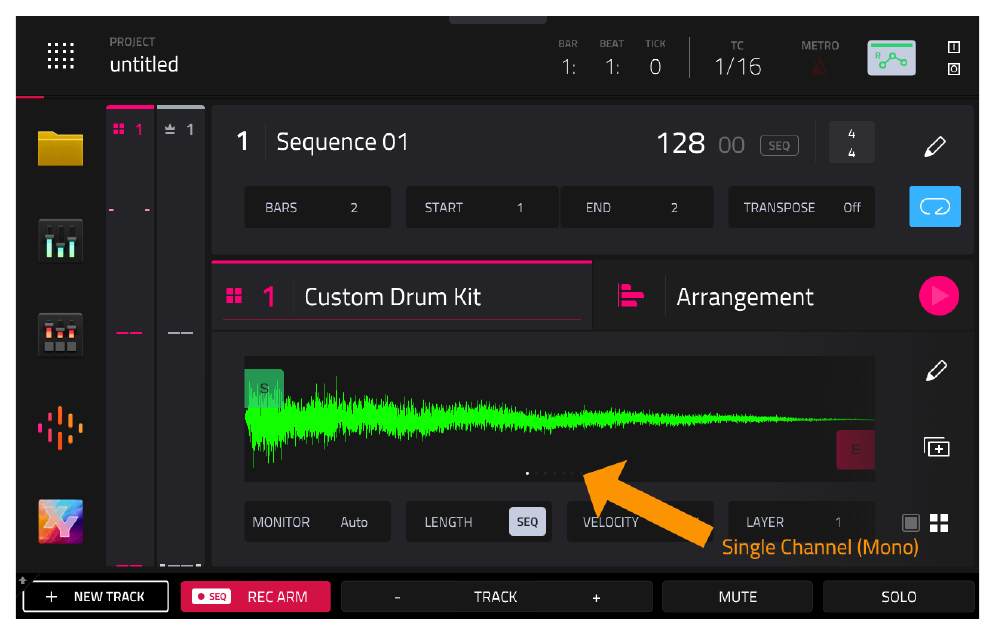Start playback with the pink play button

[938, 295]
